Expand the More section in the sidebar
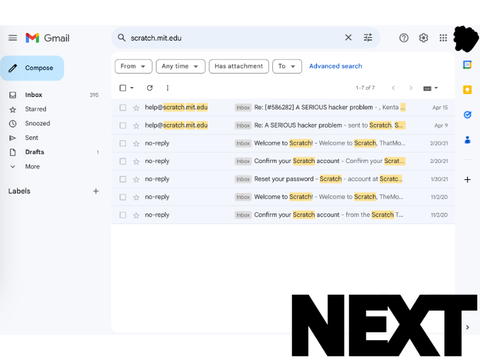480x360 pixels. coord(32,166)
